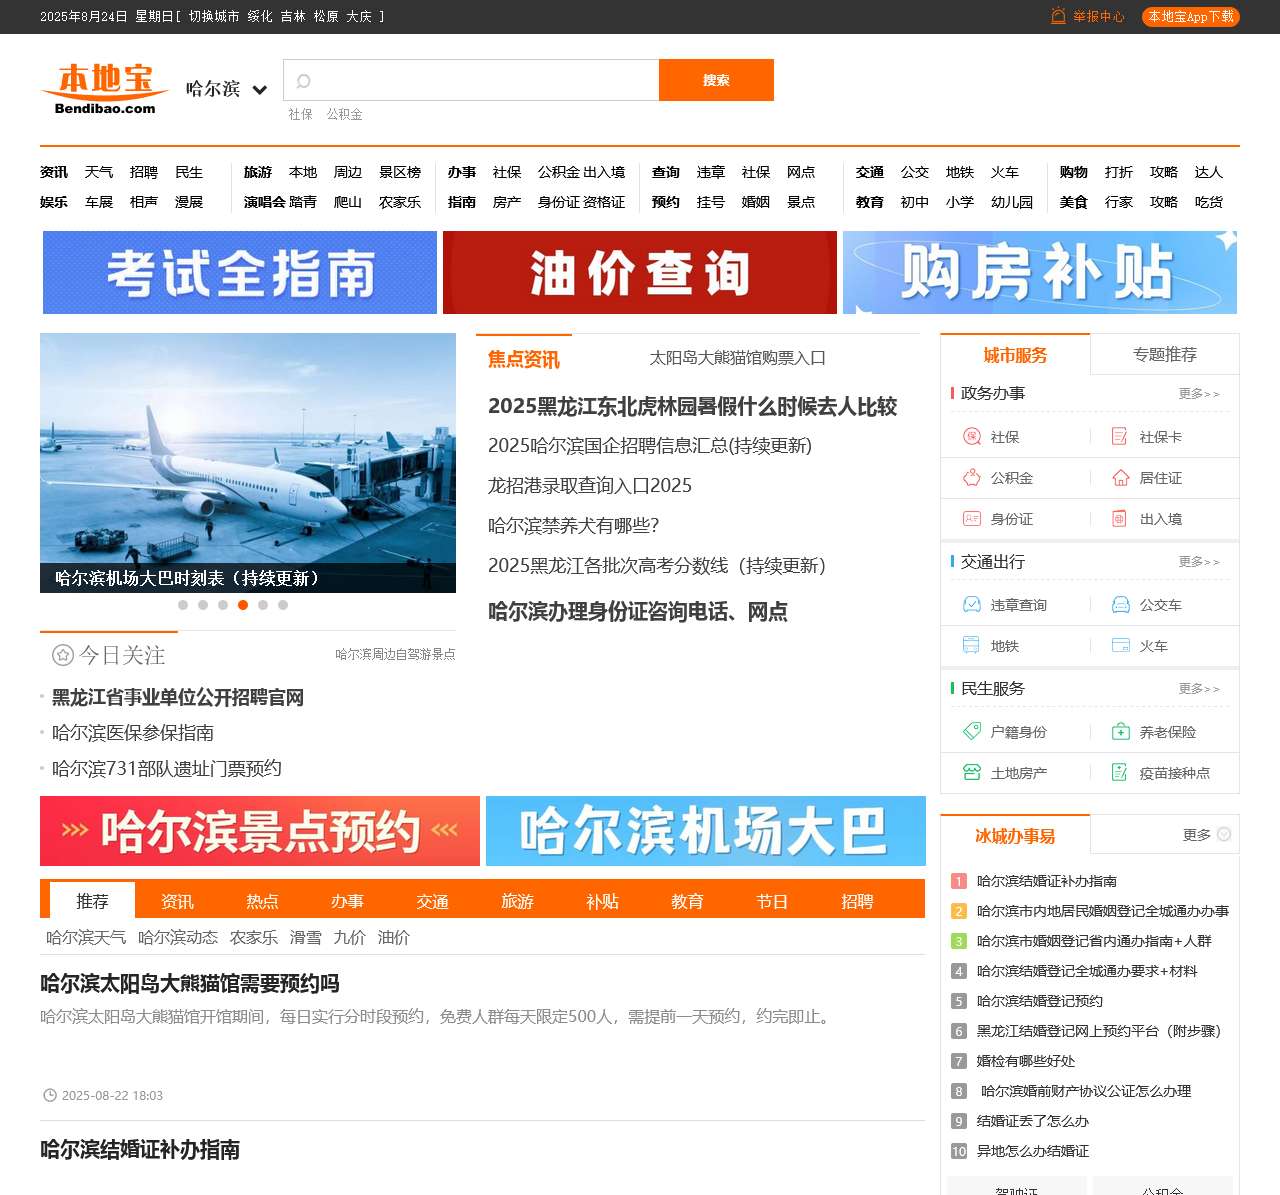Open the 哈尔滨医保参保指南 link
The image size is (1280, 1195).
pos(131,733)
